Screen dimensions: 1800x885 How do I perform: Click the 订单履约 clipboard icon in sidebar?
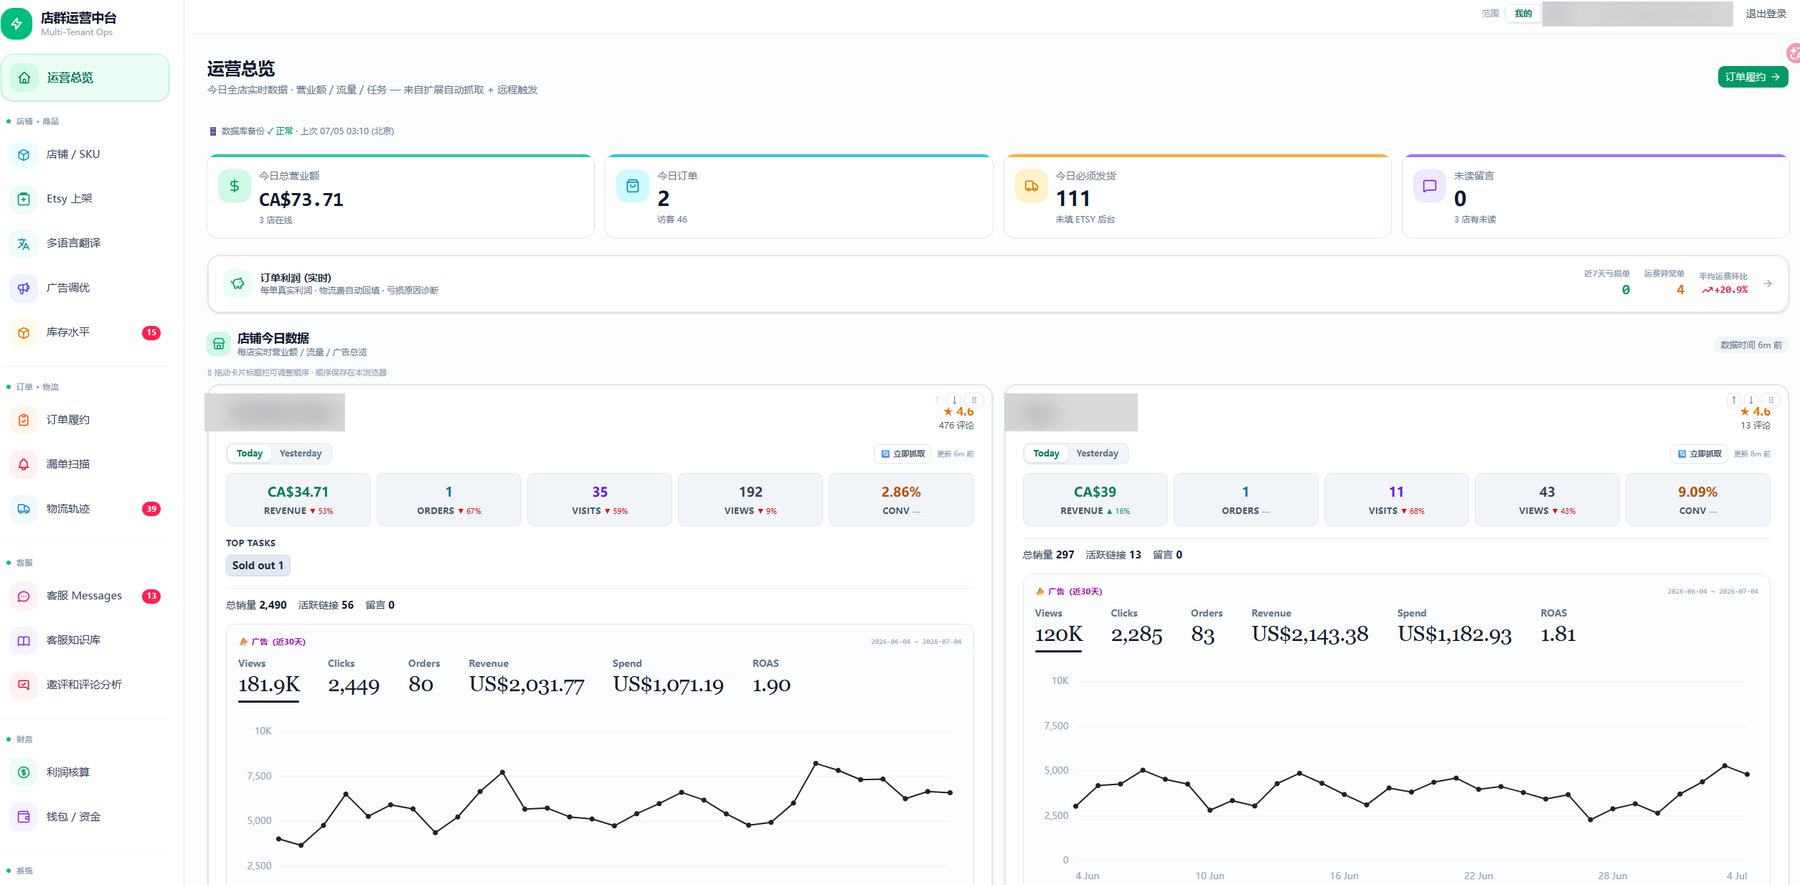(x=24, y=420)
